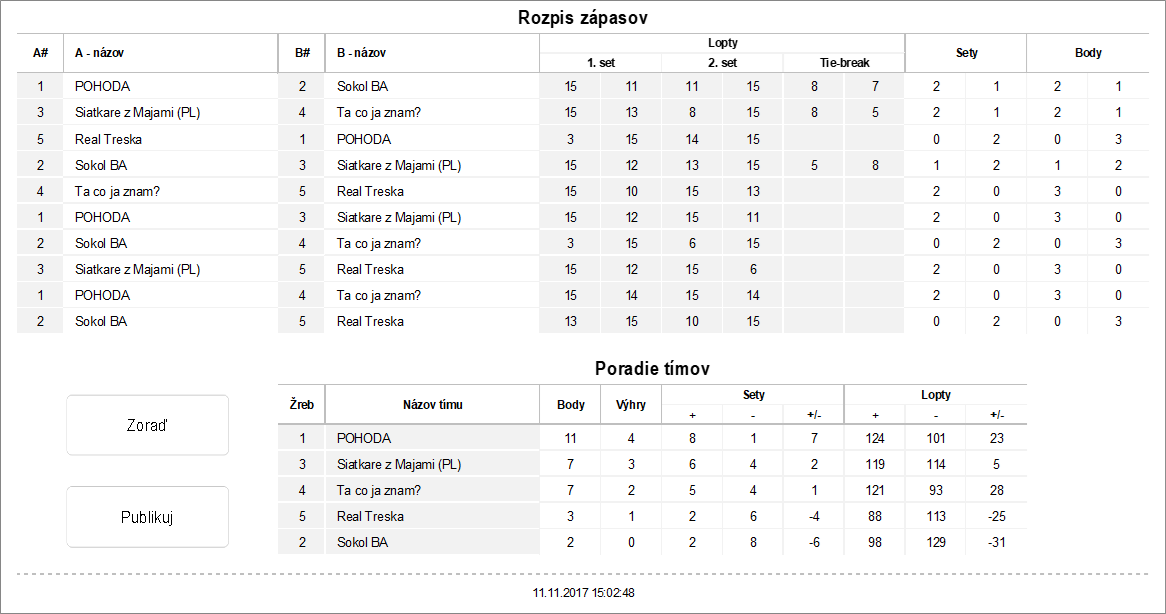The height and width of the screenshot is (614, 1166).
Task: Click the Lopty header in the standings table
Action: click(x=935, y=395)
